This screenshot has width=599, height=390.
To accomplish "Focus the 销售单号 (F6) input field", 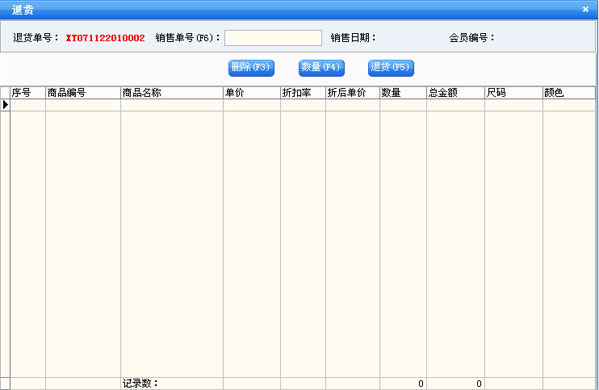I will click(273, 38).
